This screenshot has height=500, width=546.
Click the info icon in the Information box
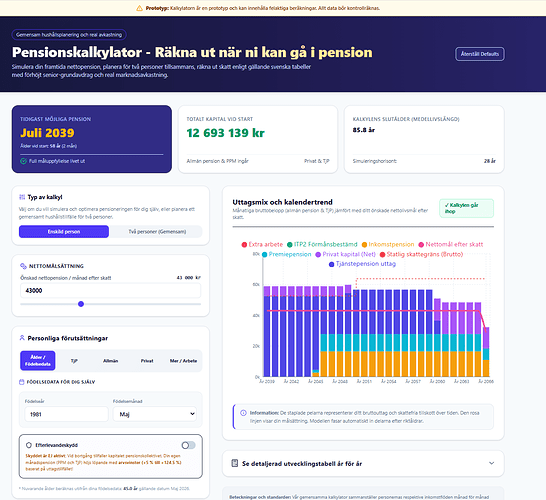243,413
